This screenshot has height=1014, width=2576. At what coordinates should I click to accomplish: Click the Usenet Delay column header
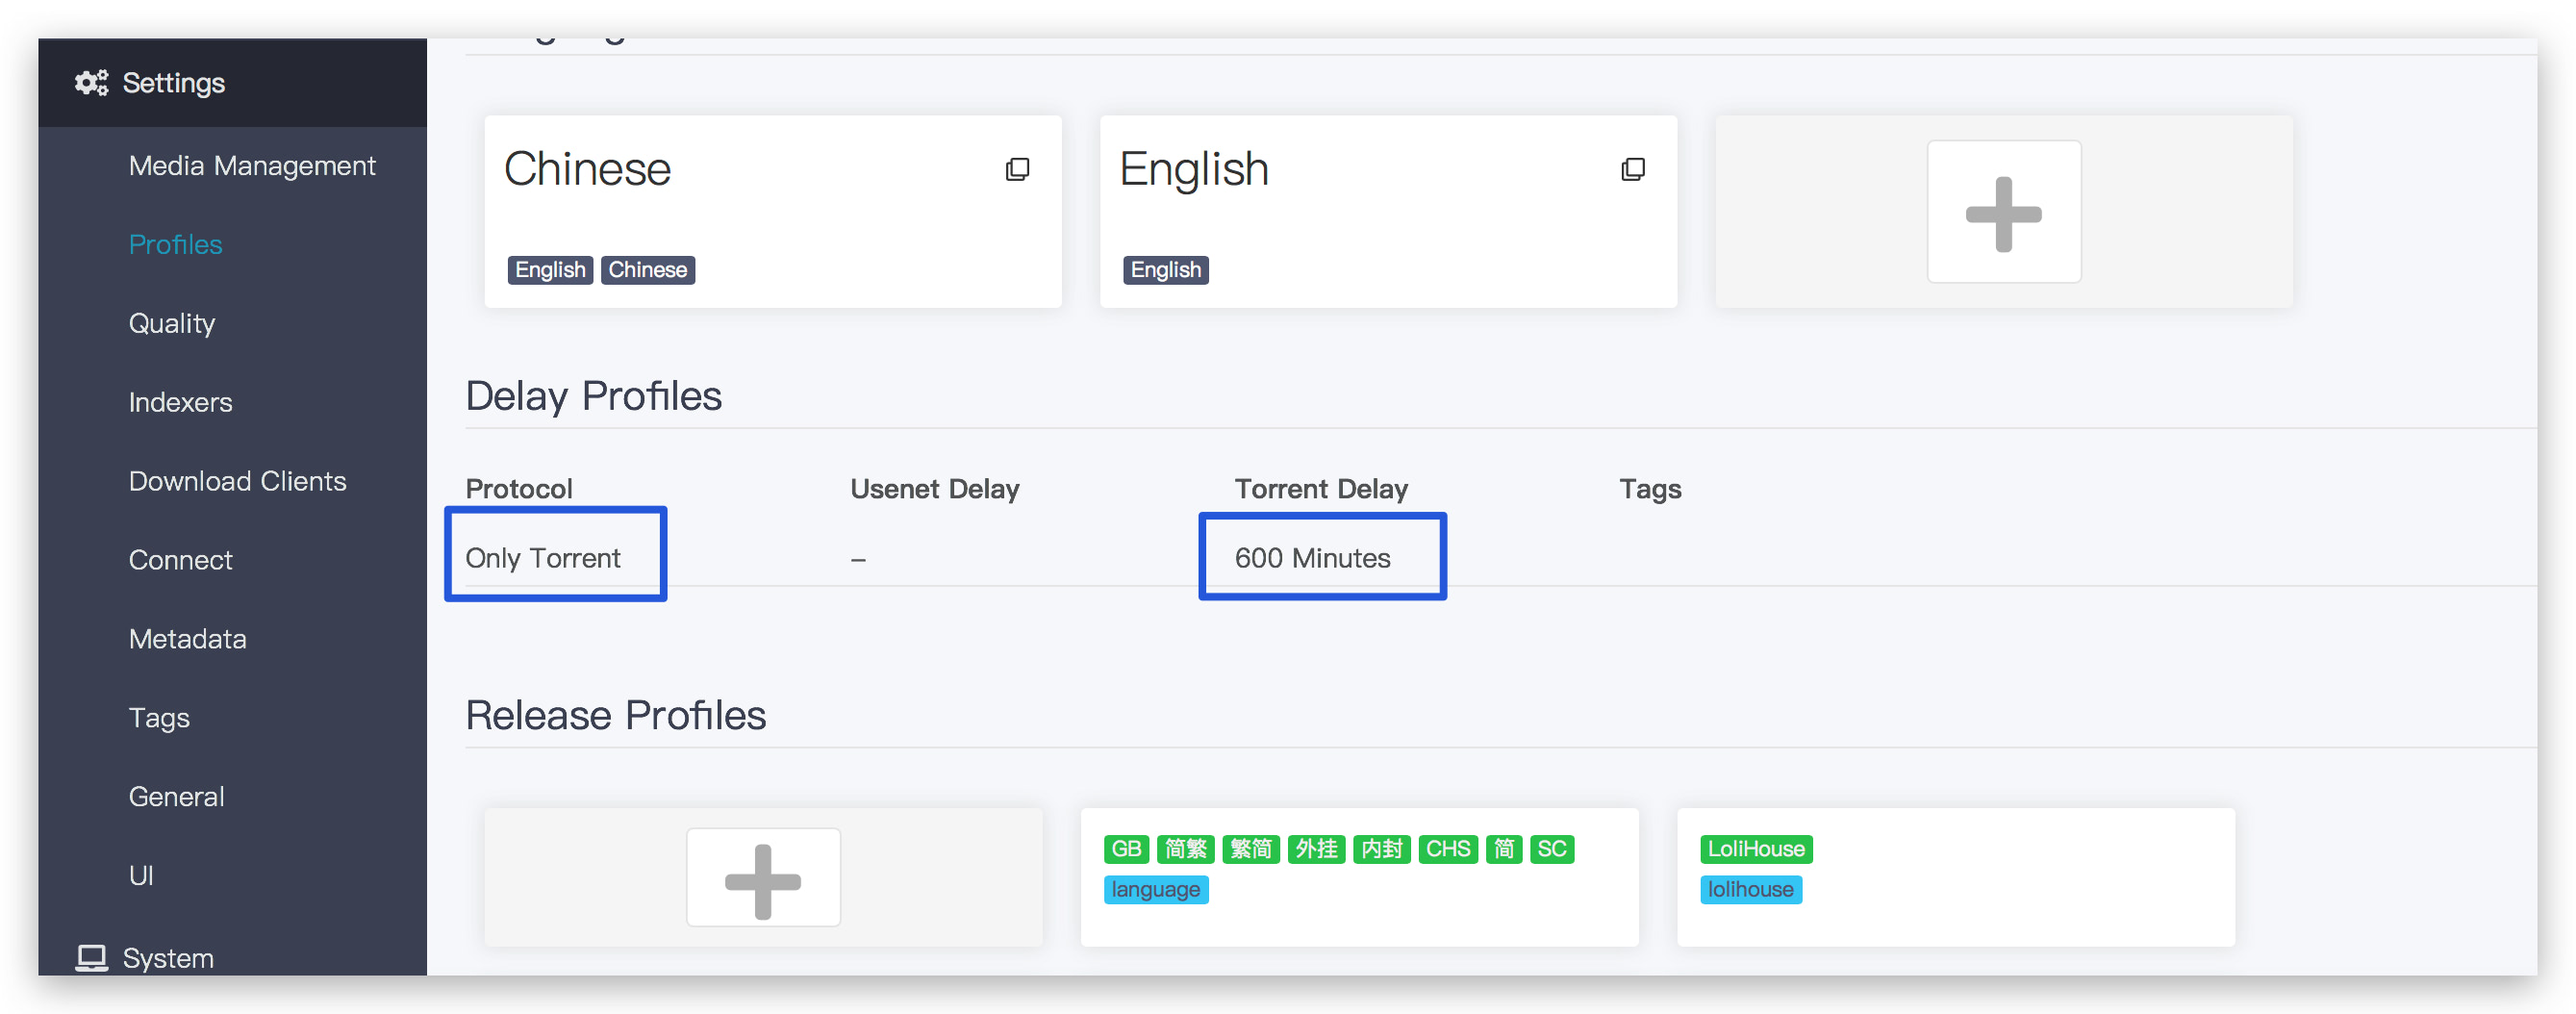click(934, 489)
